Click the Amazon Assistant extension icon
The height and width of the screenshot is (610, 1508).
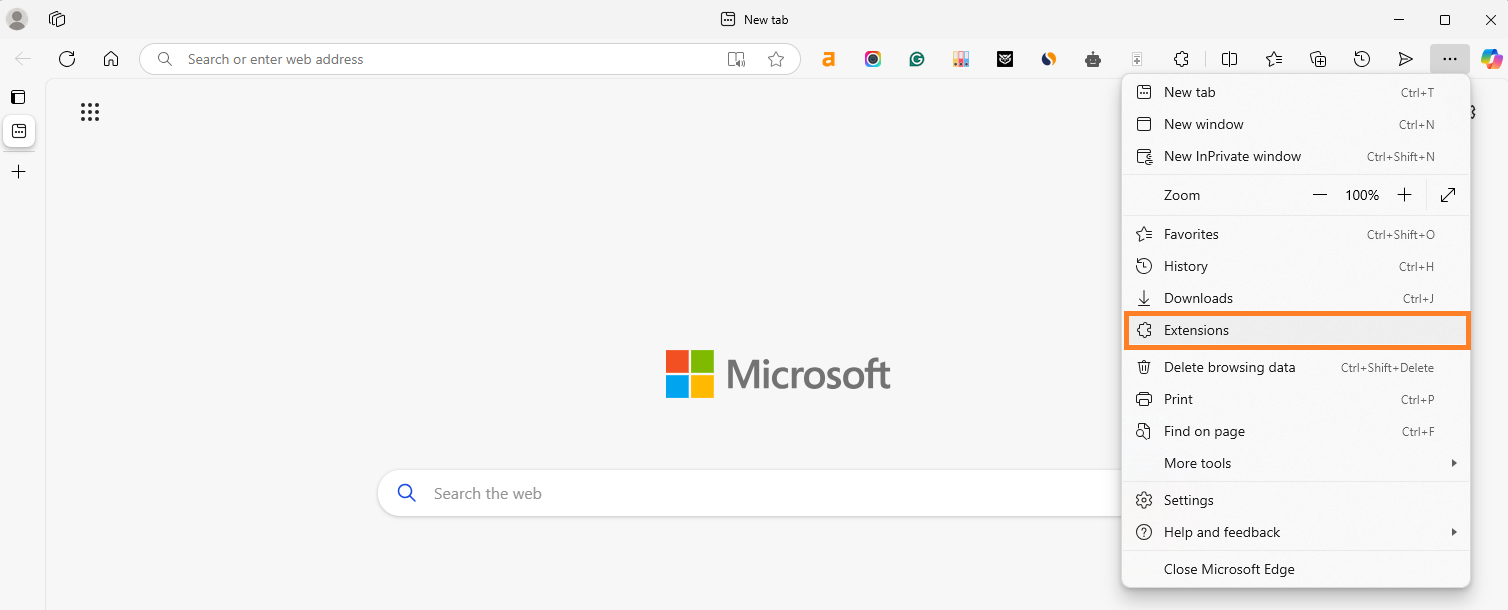[828, 59]
